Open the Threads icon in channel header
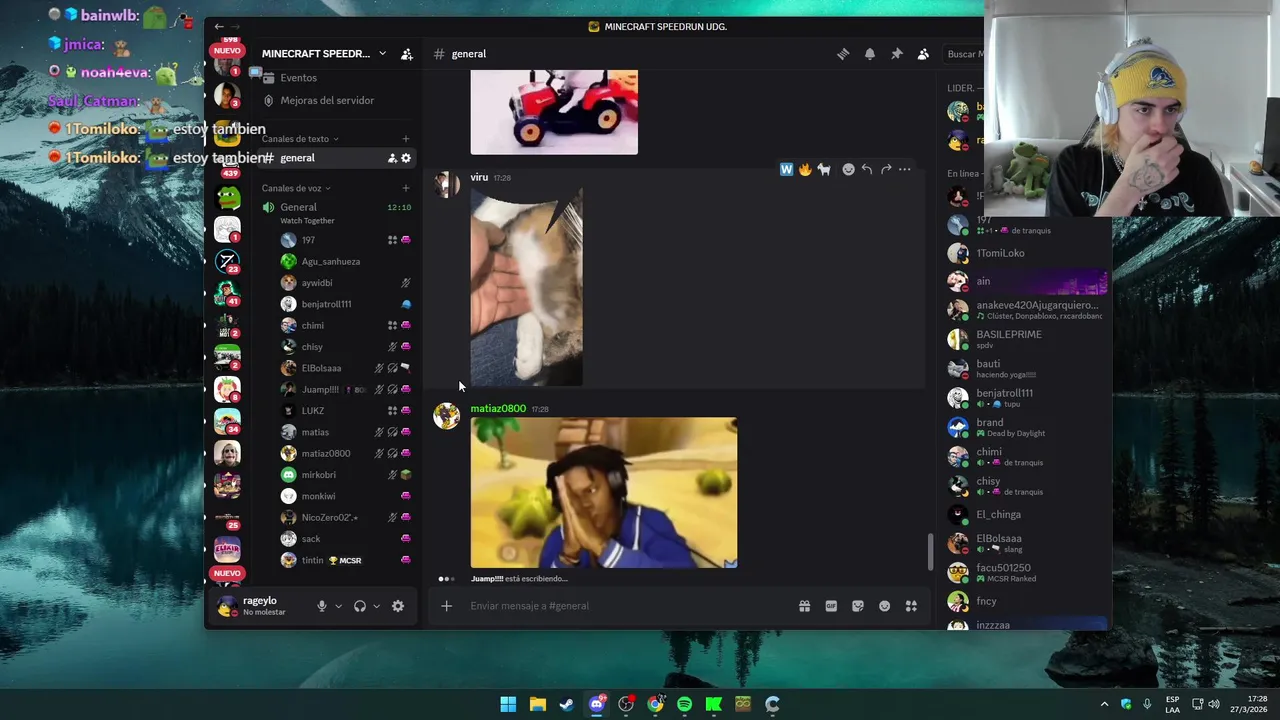The image size is (1280, 720). [x=843, y=54]
